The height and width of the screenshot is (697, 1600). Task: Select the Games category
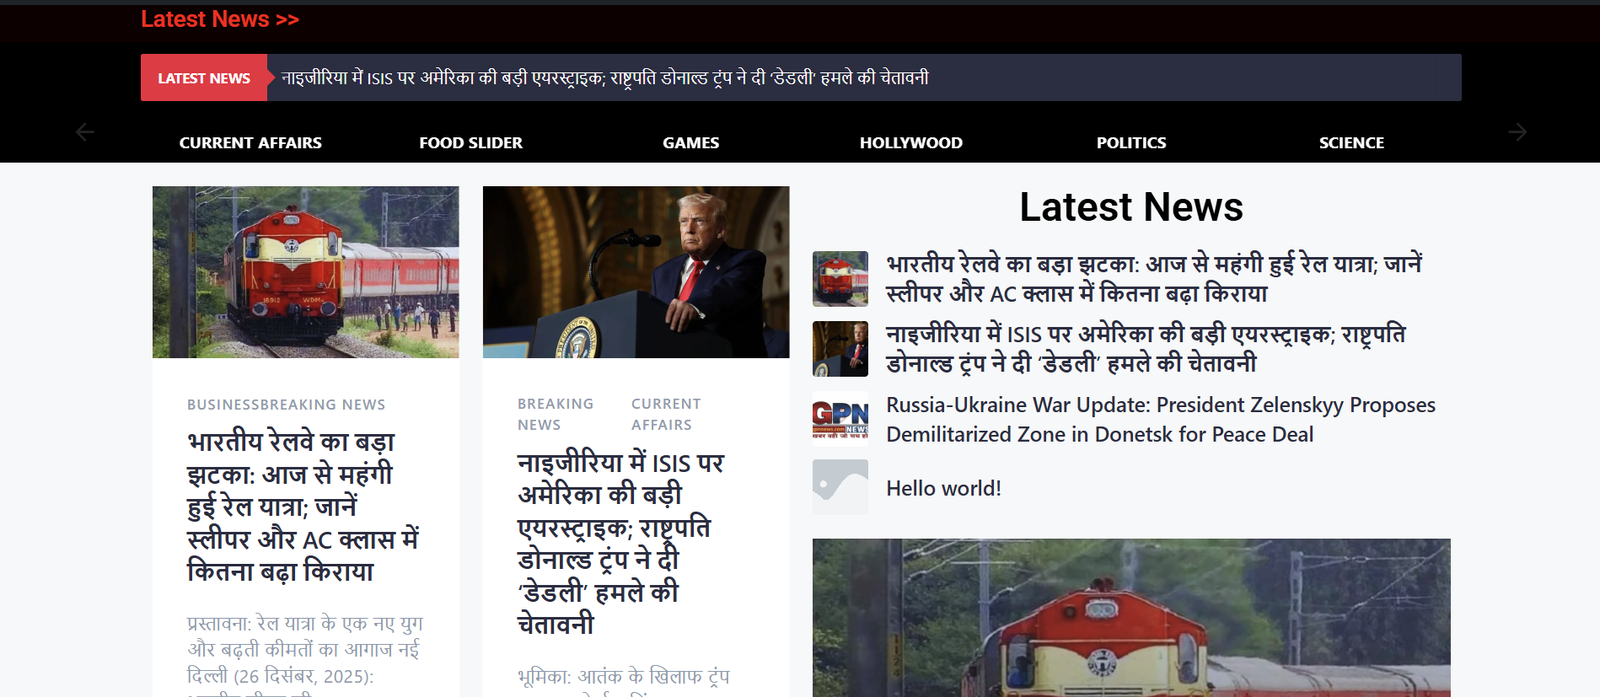(x=691, y=143)
